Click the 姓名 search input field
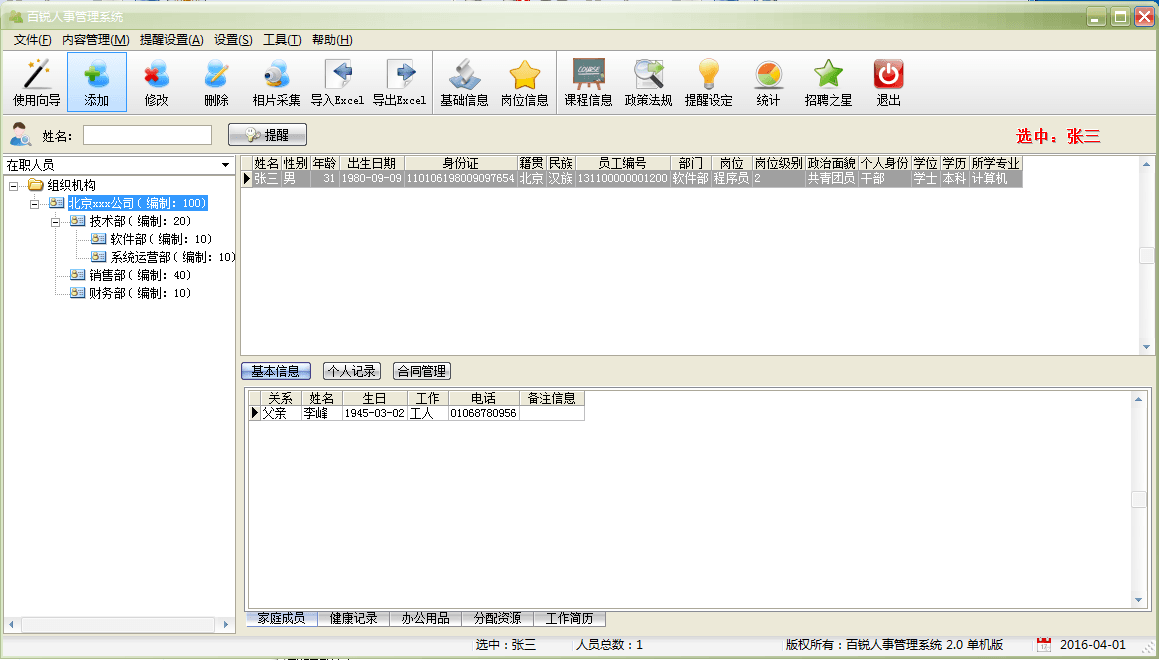 [147, 135]
